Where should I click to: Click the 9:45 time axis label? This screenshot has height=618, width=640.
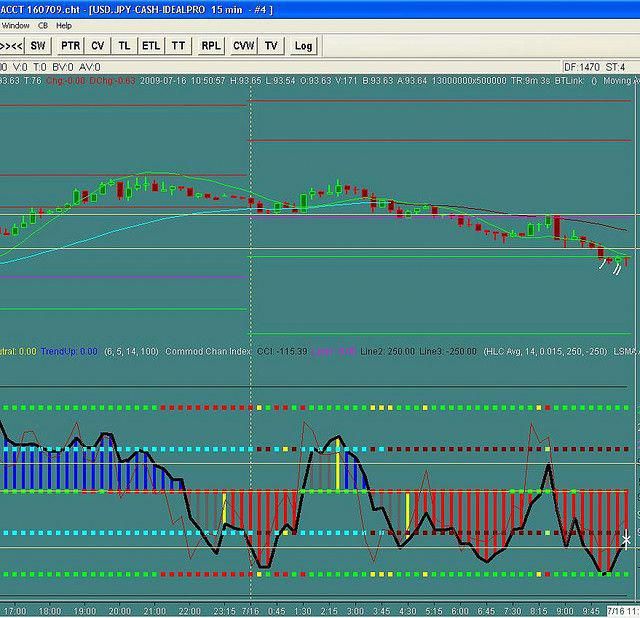coord(591,611)
